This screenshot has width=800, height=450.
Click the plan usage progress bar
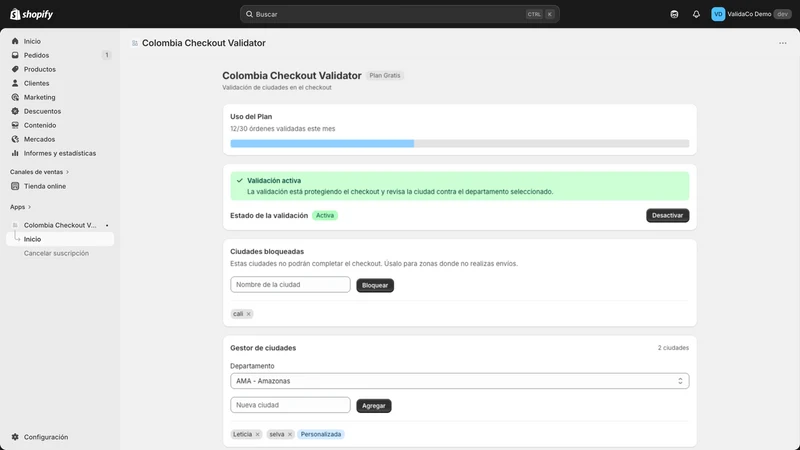(x=459, y=144)
